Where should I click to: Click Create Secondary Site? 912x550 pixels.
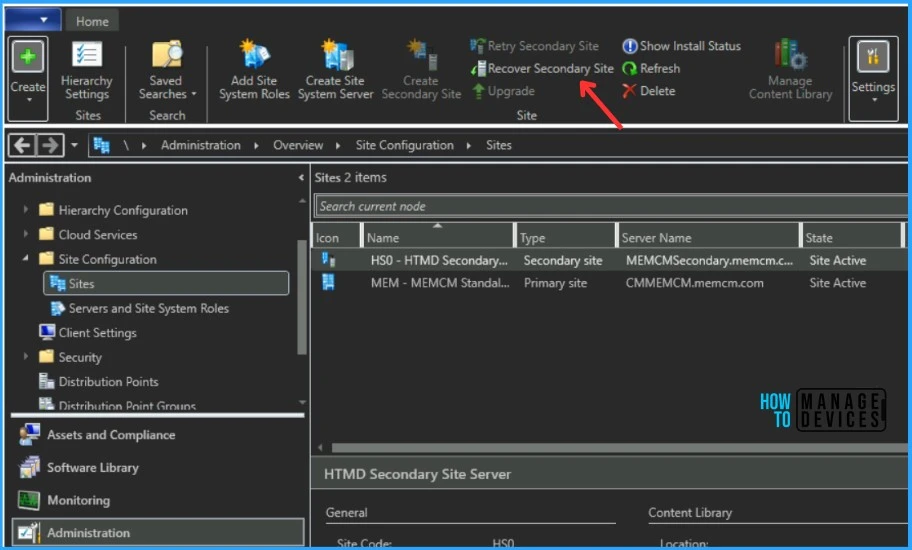[421, 71]
